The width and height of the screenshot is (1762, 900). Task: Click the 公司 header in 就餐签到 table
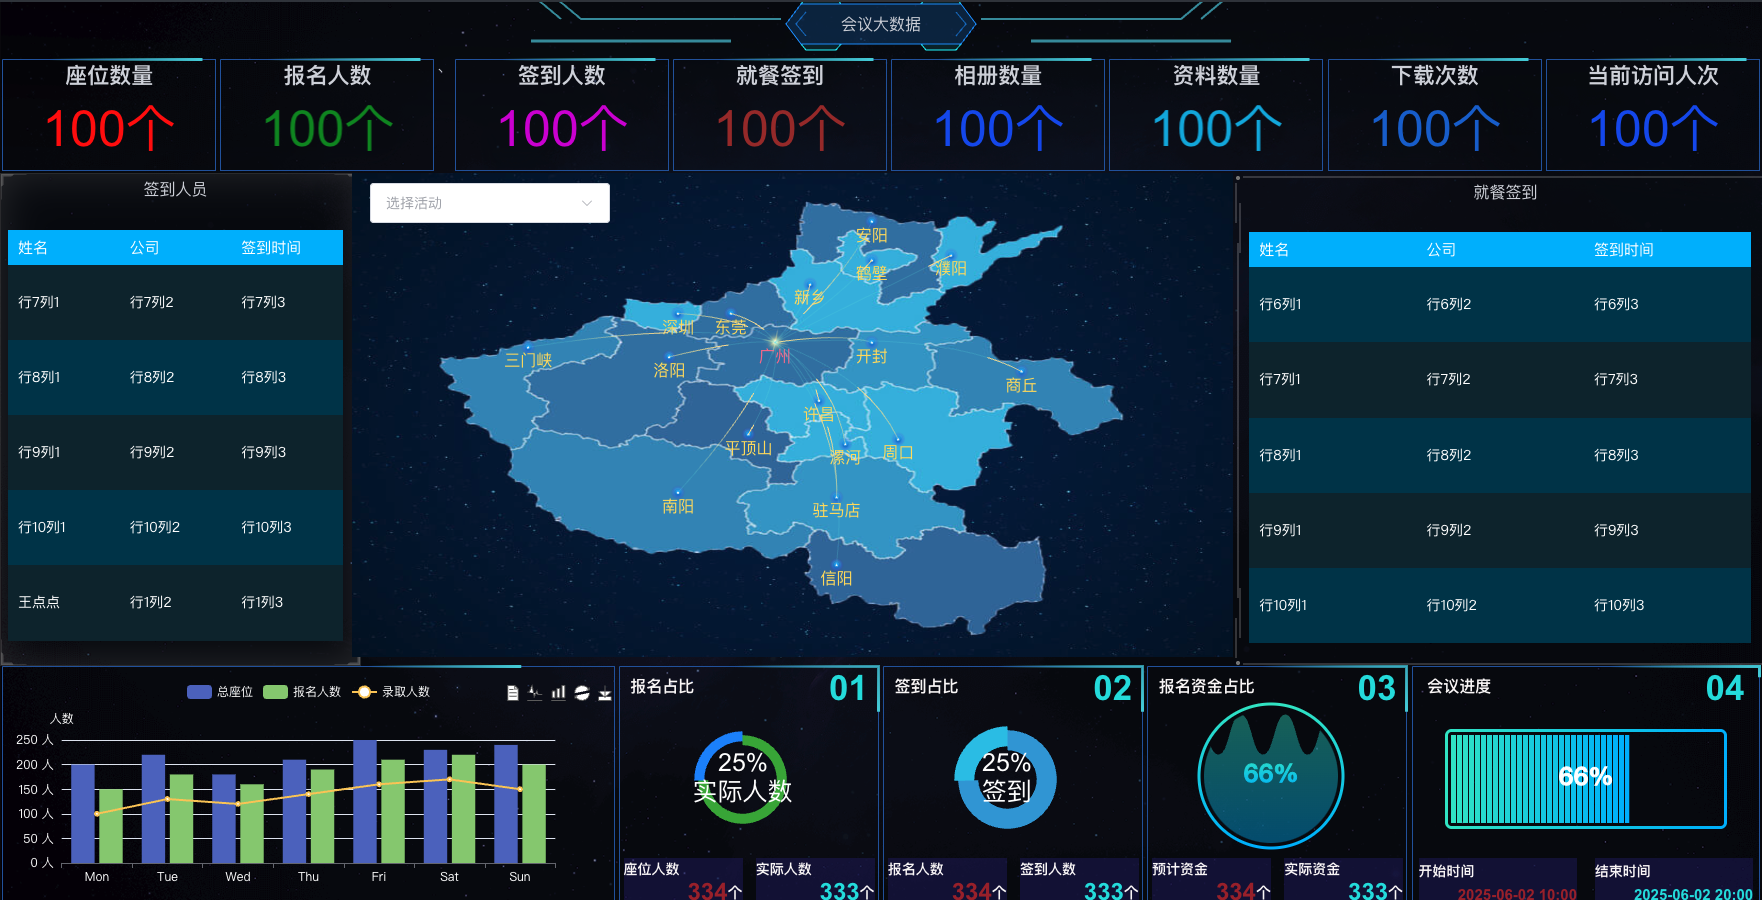(x=1440, y=250)
